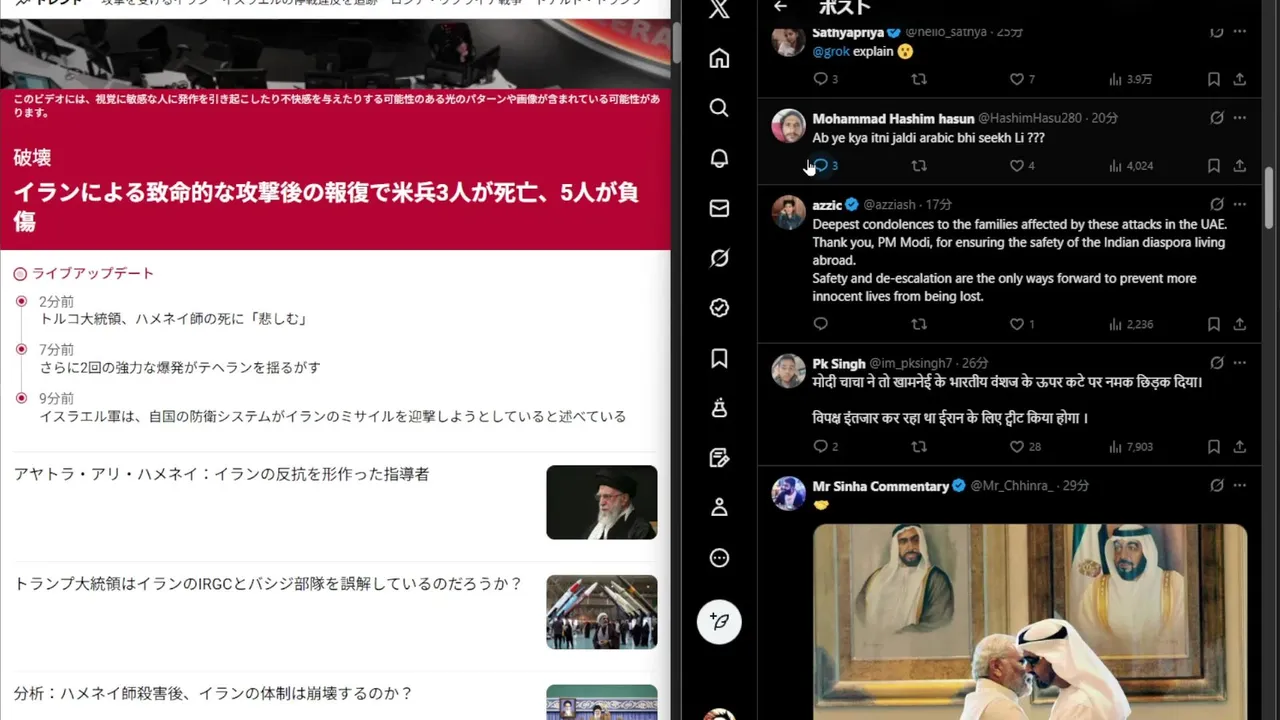Like Sathyapriya's post
This screenshot has width=1280, height=720.
(1017, 79)
